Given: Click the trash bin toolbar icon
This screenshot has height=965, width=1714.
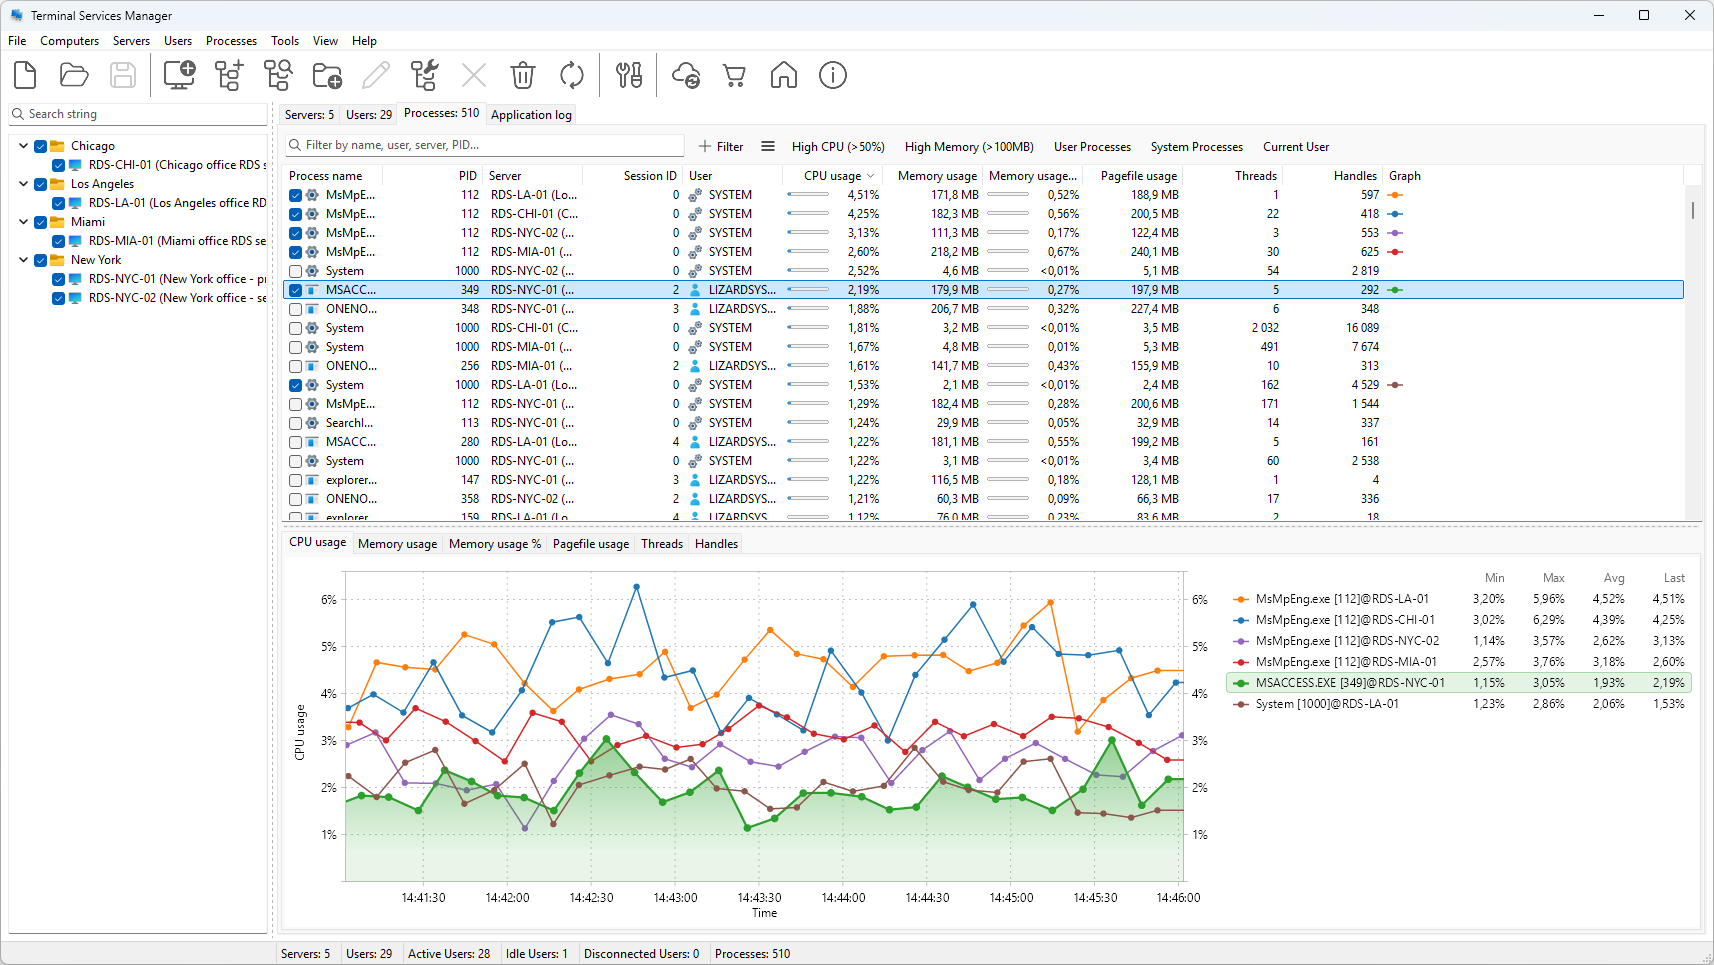Looking at the screenshot, I should coord(523,75).
